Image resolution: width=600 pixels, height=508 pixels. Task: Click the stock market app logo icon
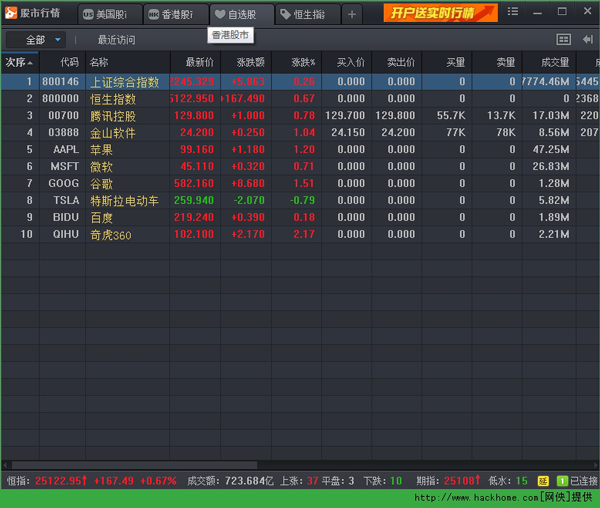coord(10,14)
